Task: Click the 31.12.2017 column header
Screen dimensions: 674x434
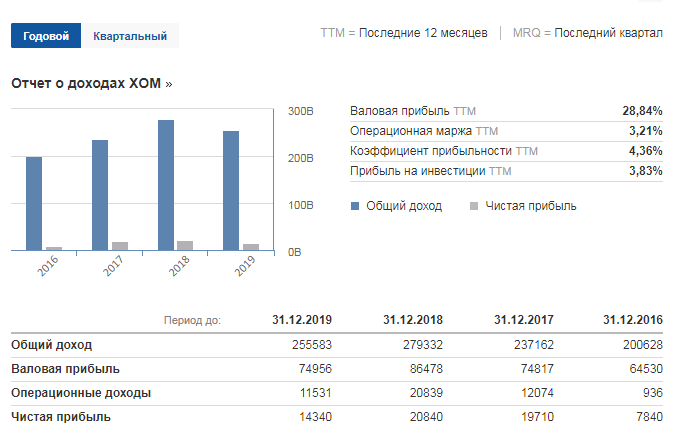Action: tap(524, 320)
